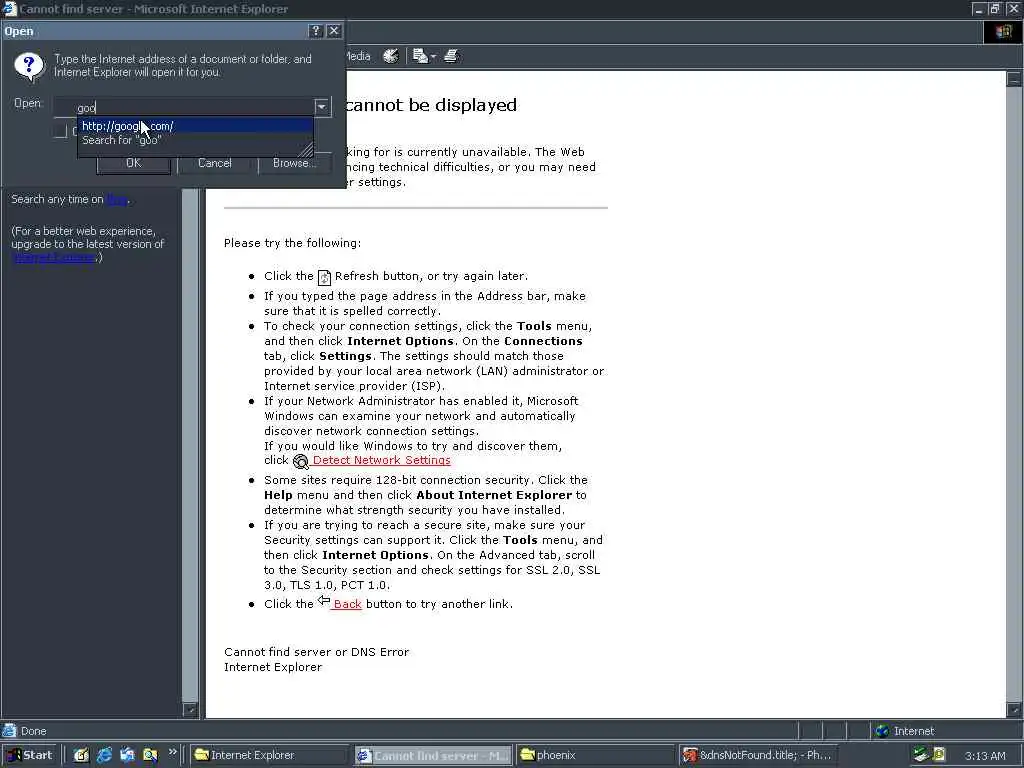Click the blue question mark bubble in Open dialog
This screenshot has width=1024, height=768.
click(x=29, y=66)
